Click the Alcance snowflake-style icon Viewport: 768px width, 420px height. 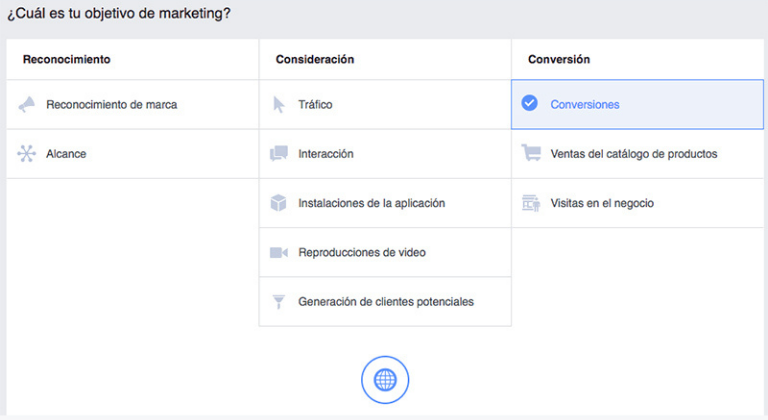click(x=27, y=154)
